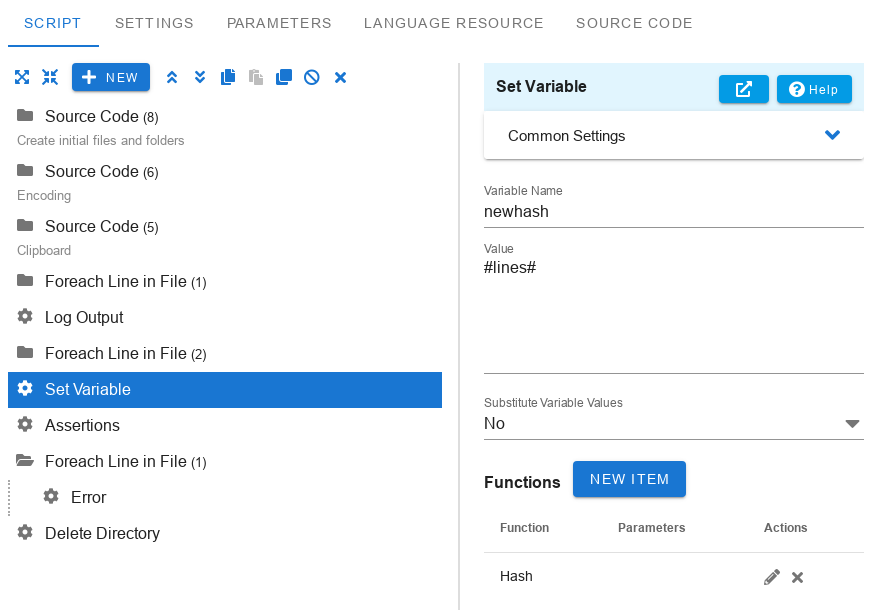Edit the Hash function pencil icon
Screen dimensions: 877x610
[x=772, y=577]
